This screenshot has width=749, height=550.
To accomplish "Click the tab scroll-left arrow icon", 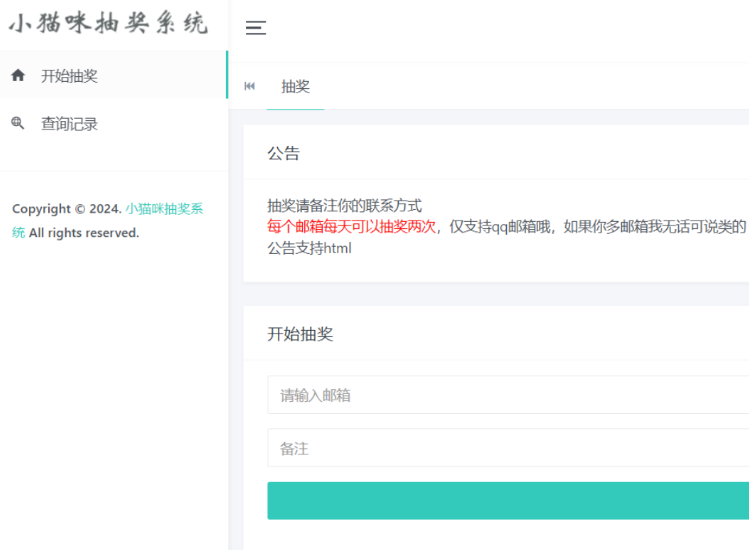I will pos(249,87).
